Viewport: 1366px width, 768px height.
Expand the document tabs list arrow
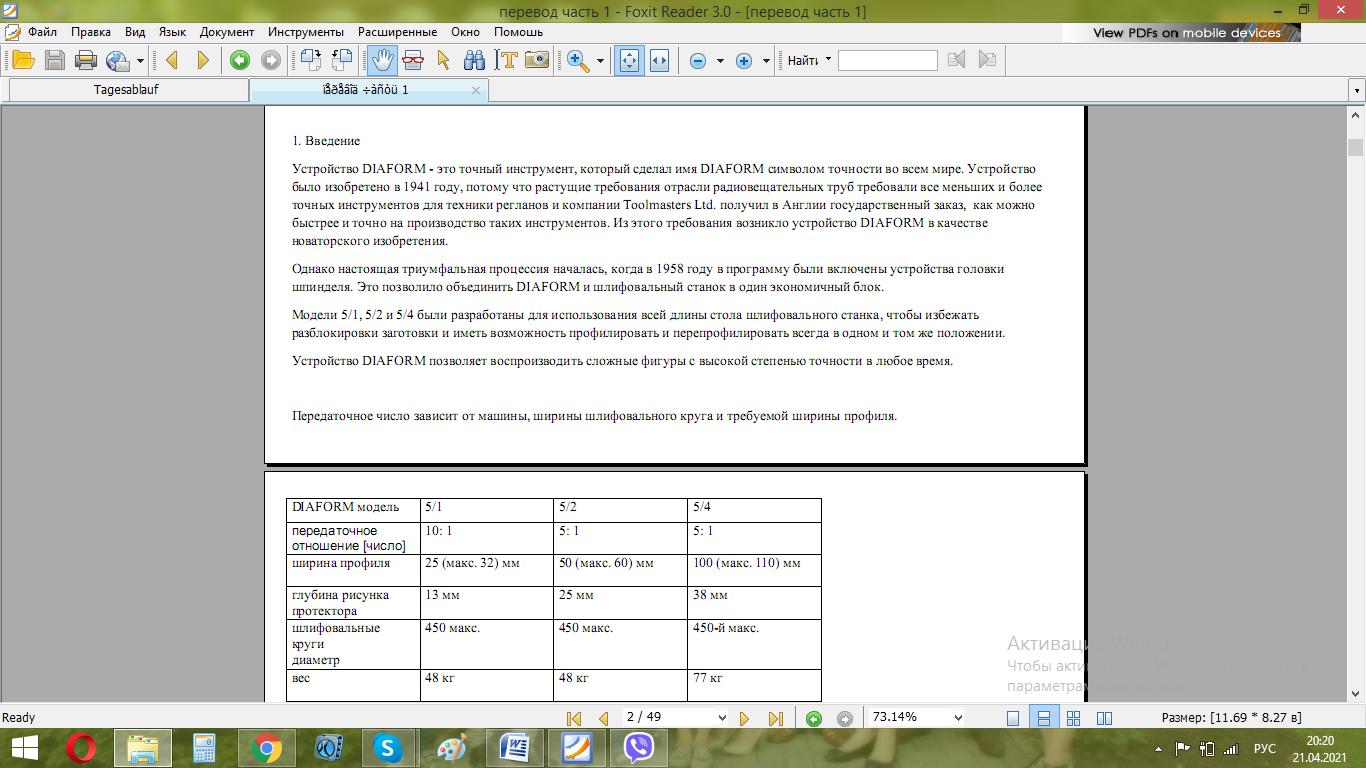coord(1357,90)
